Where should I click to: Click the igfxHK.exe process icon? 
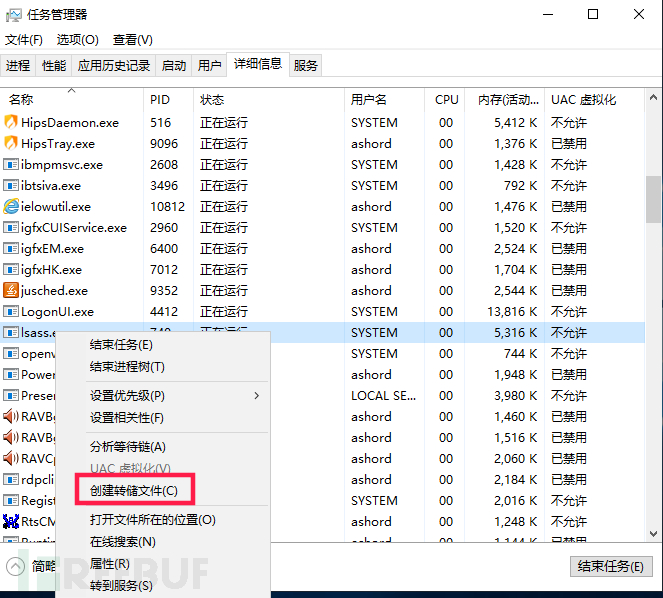click(11, 269)
